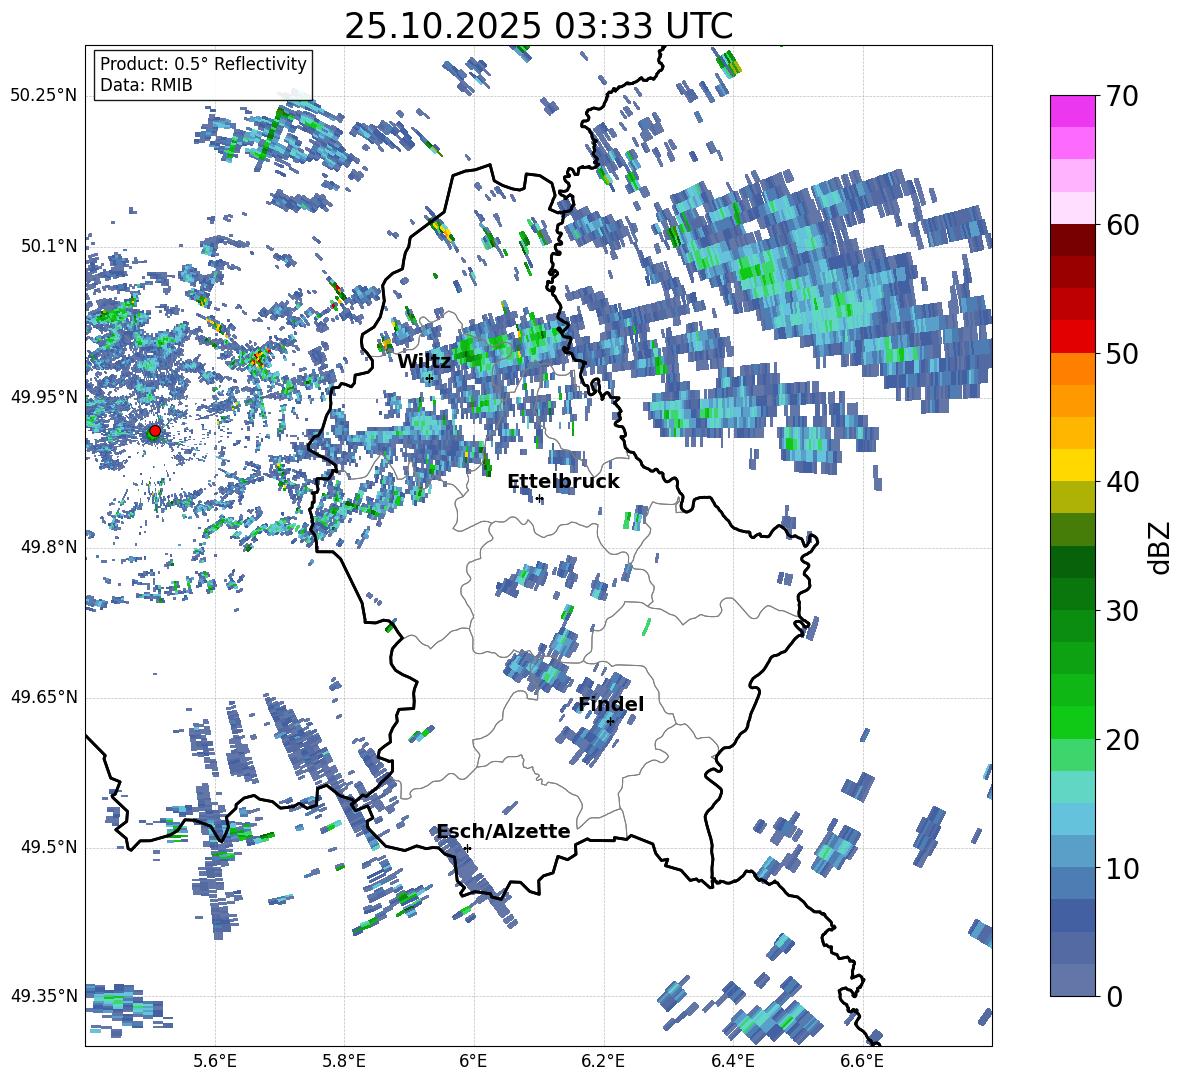
Task: Click the 49.35°N latitude tick label
Action: [44, 996]
